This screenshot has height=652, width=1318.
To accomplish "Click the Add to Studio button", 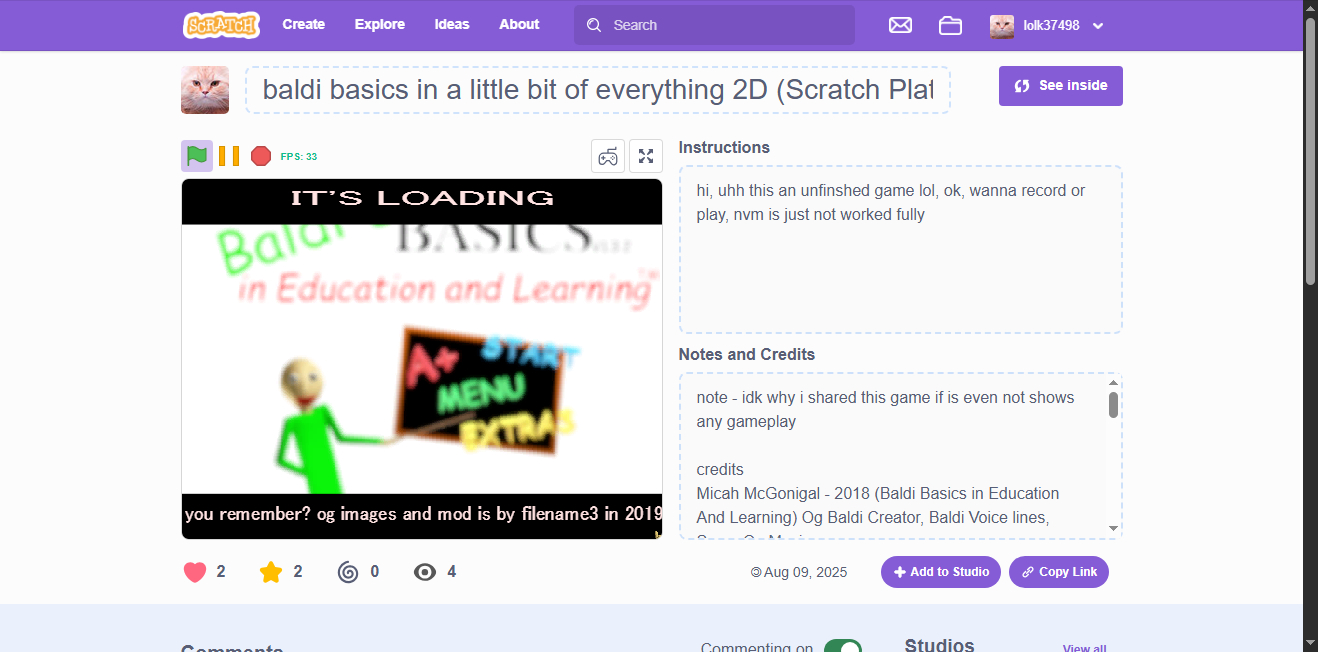I will (941, 572).
